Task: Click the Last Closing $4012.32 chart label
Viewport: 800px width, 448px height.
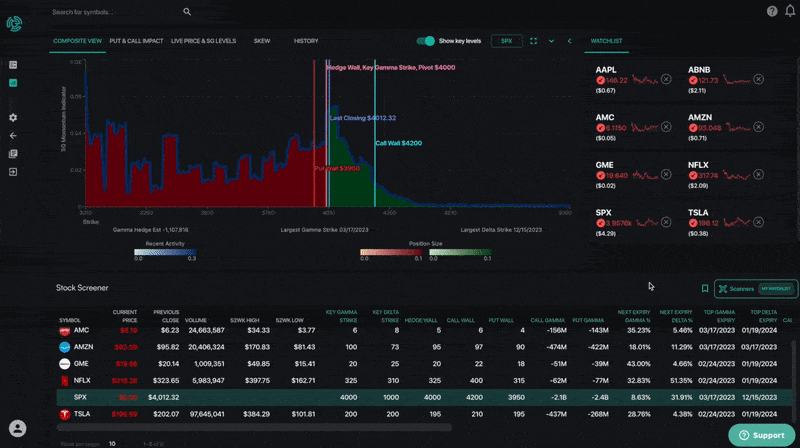Action: (x=362, y=118)
